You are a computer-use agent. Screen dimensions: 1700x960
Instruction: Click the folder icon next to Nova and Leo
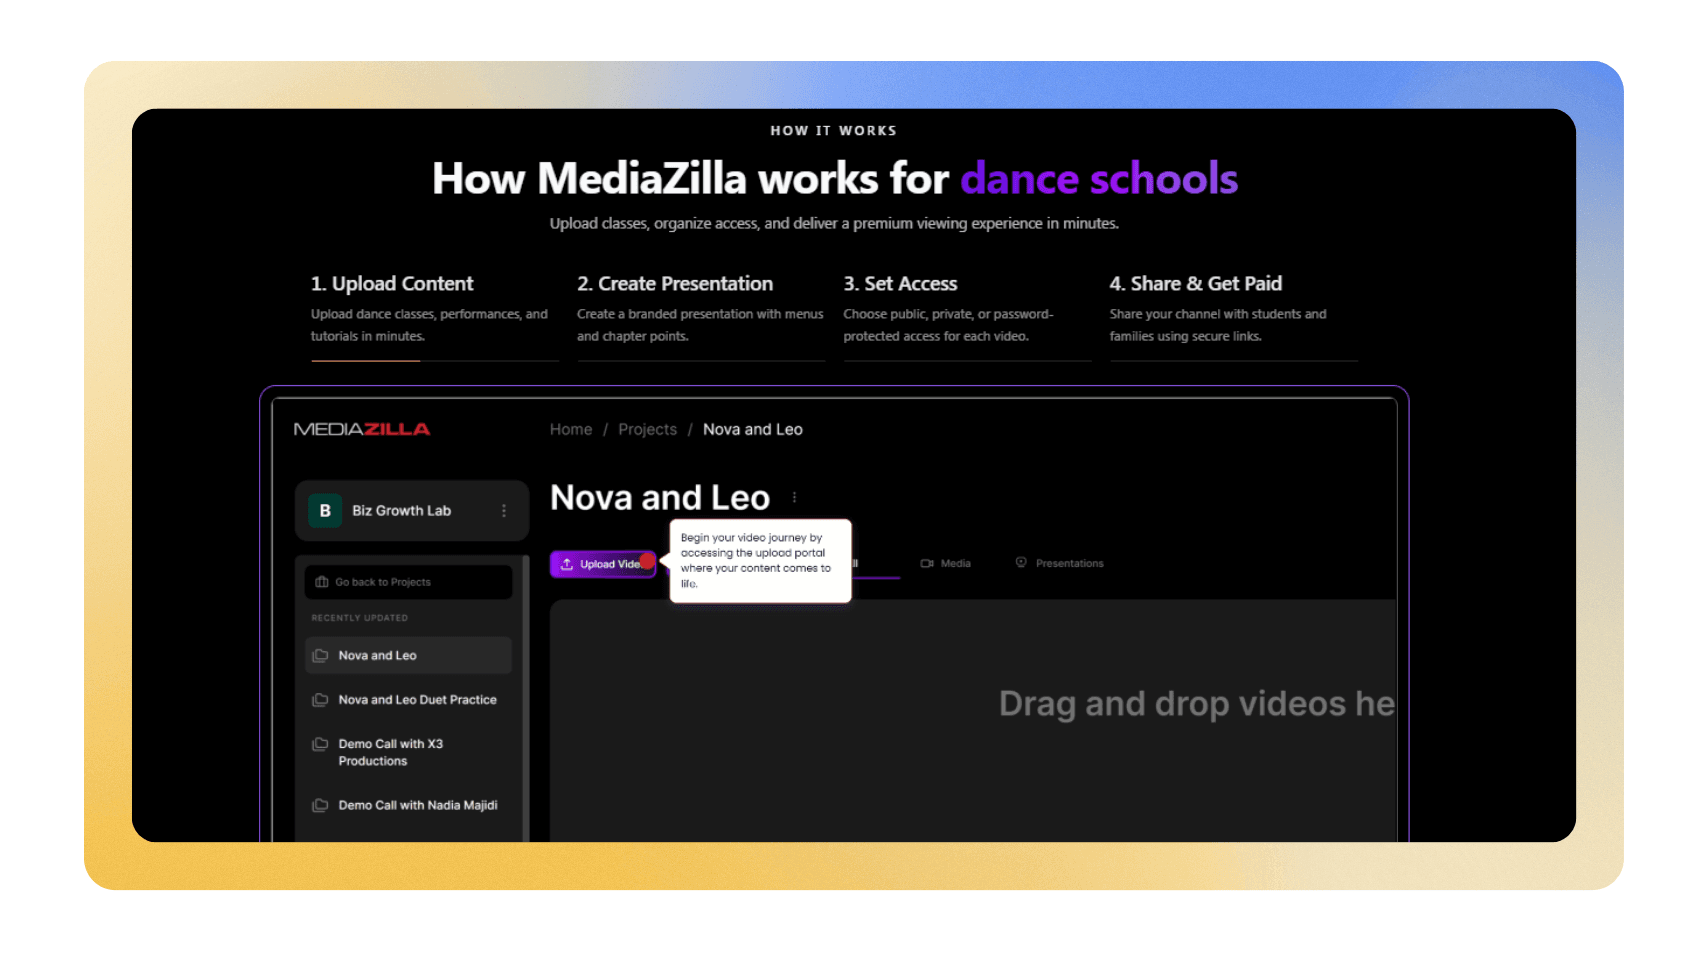coord(320,656)
